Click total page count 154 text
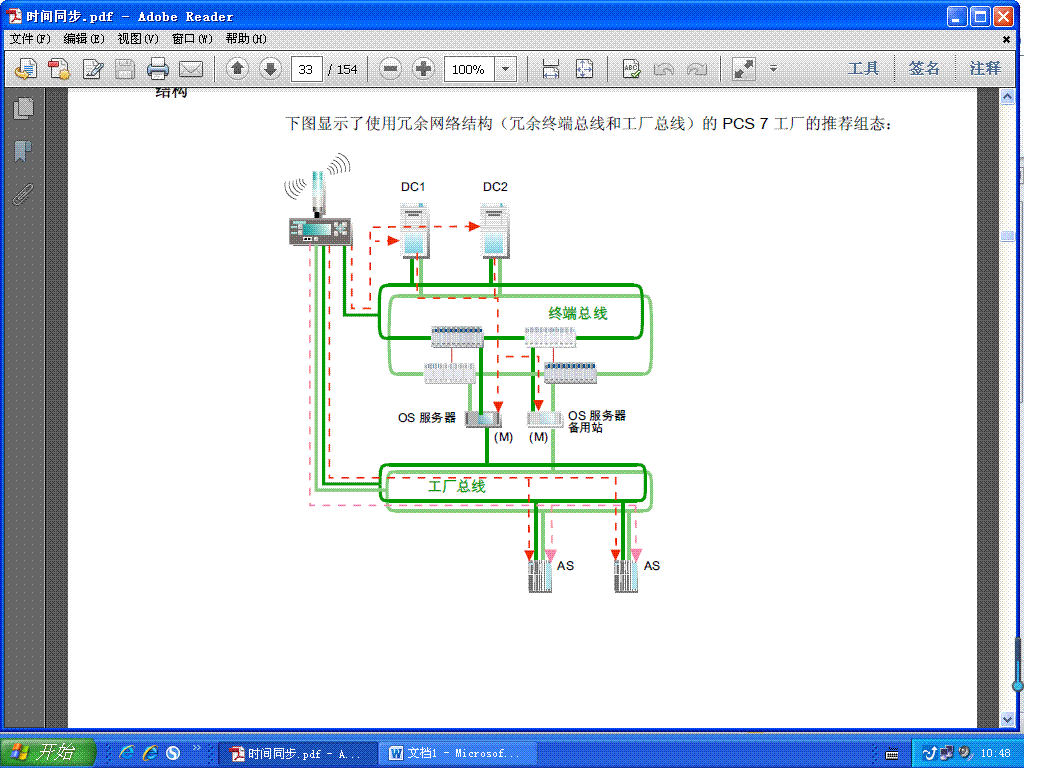The image size is (1045, 784). [347, 69]
